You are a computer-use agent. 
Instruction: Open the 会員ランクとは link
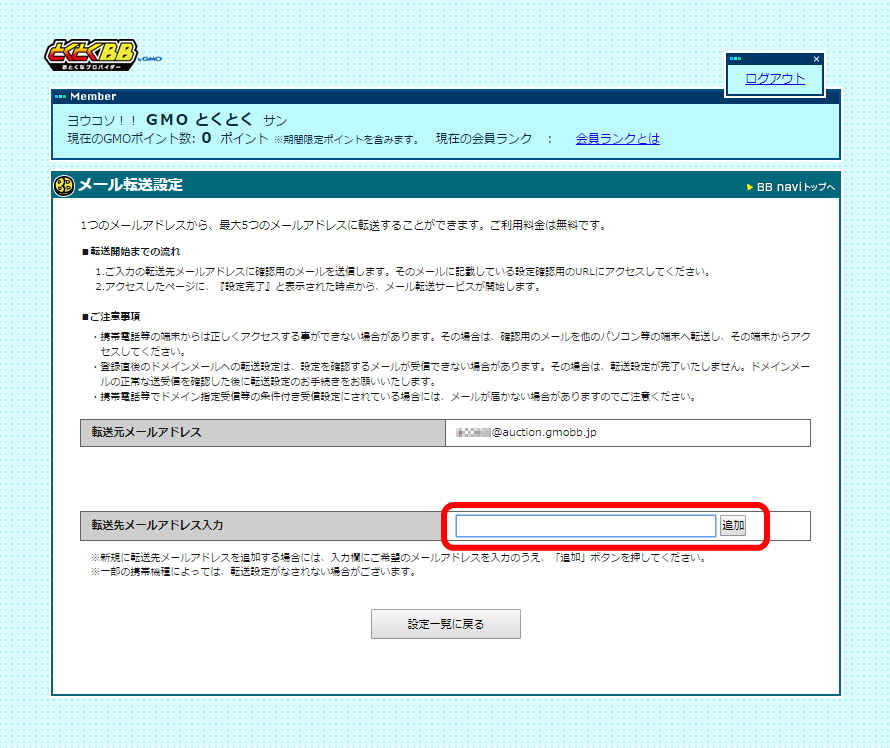point(617,140)
